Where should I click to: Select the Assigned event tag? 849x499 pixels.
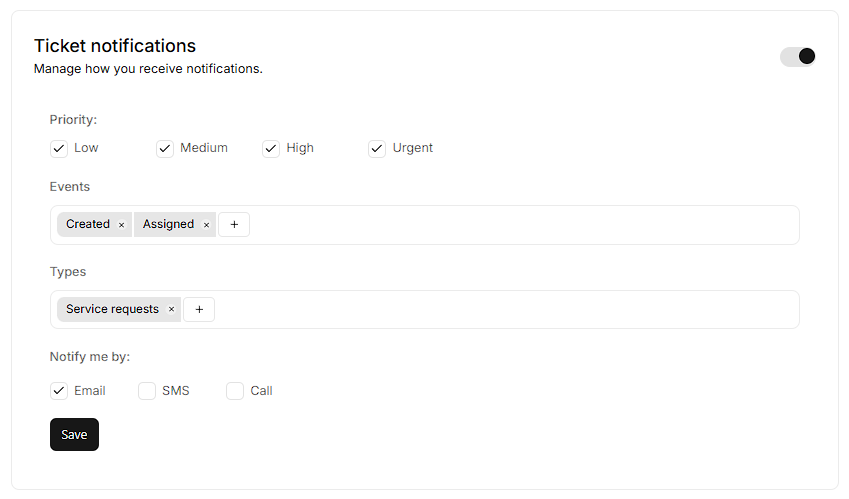[168, 225]
